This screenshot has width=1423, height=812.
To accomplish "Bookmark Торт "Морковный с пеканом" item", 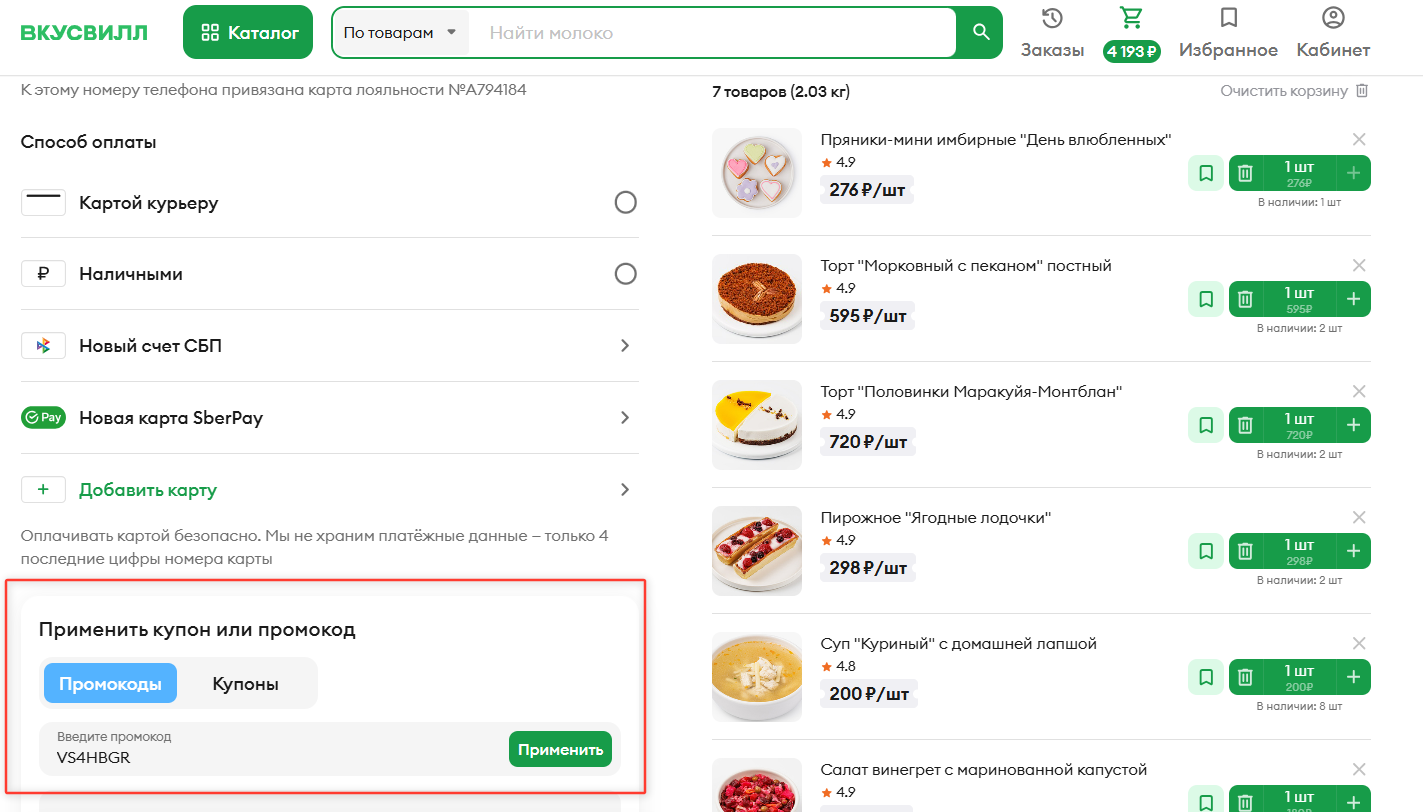I will coord(1206,299).
